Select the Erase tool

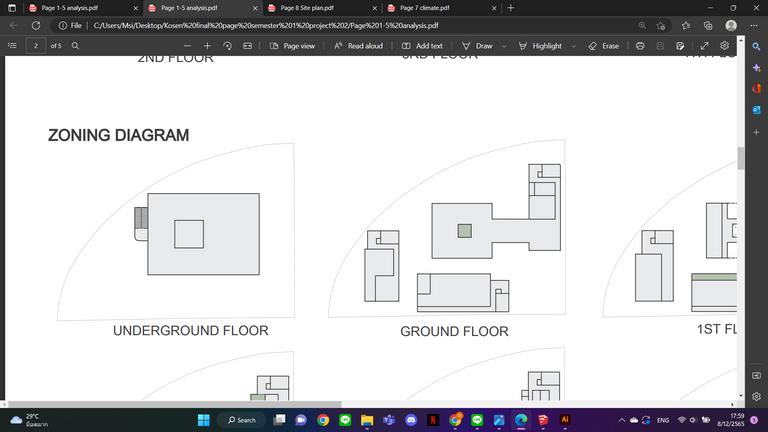(x=603, y=46)
